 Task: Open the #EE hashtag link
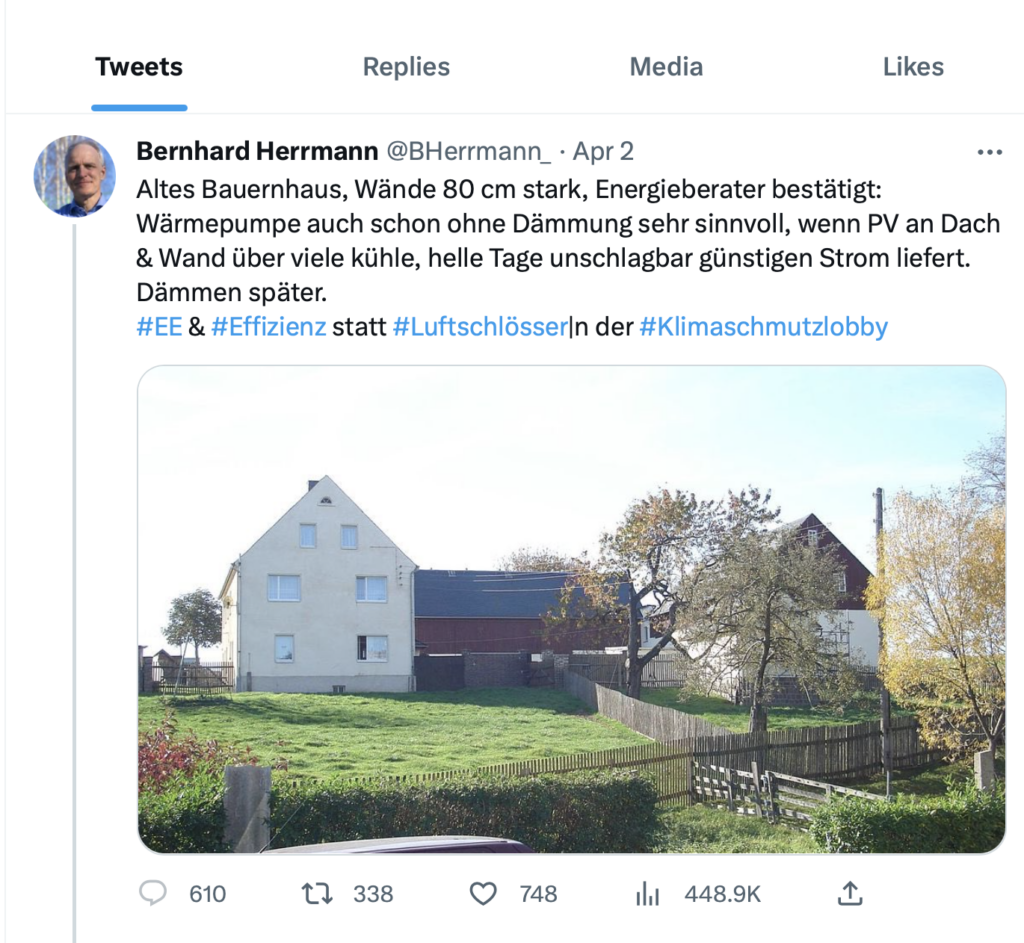(x=159, y=327)
